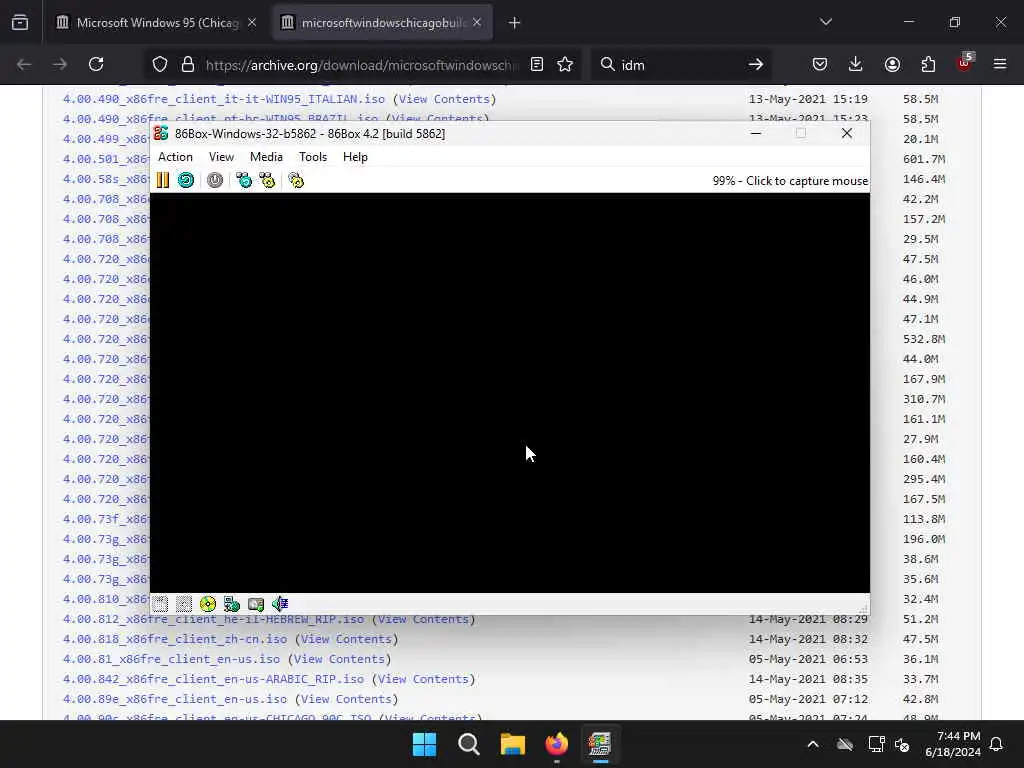Click View Contents for HEBREW_RIP.iso
Viewport: 1024px width, 768px height.
coord(423,619)
